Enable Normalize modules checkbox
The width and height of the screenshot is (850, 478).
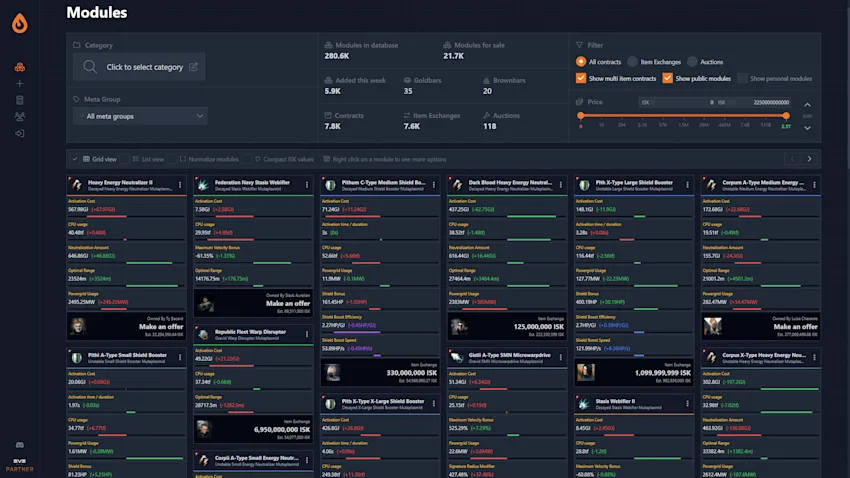[x=171, y=159]
